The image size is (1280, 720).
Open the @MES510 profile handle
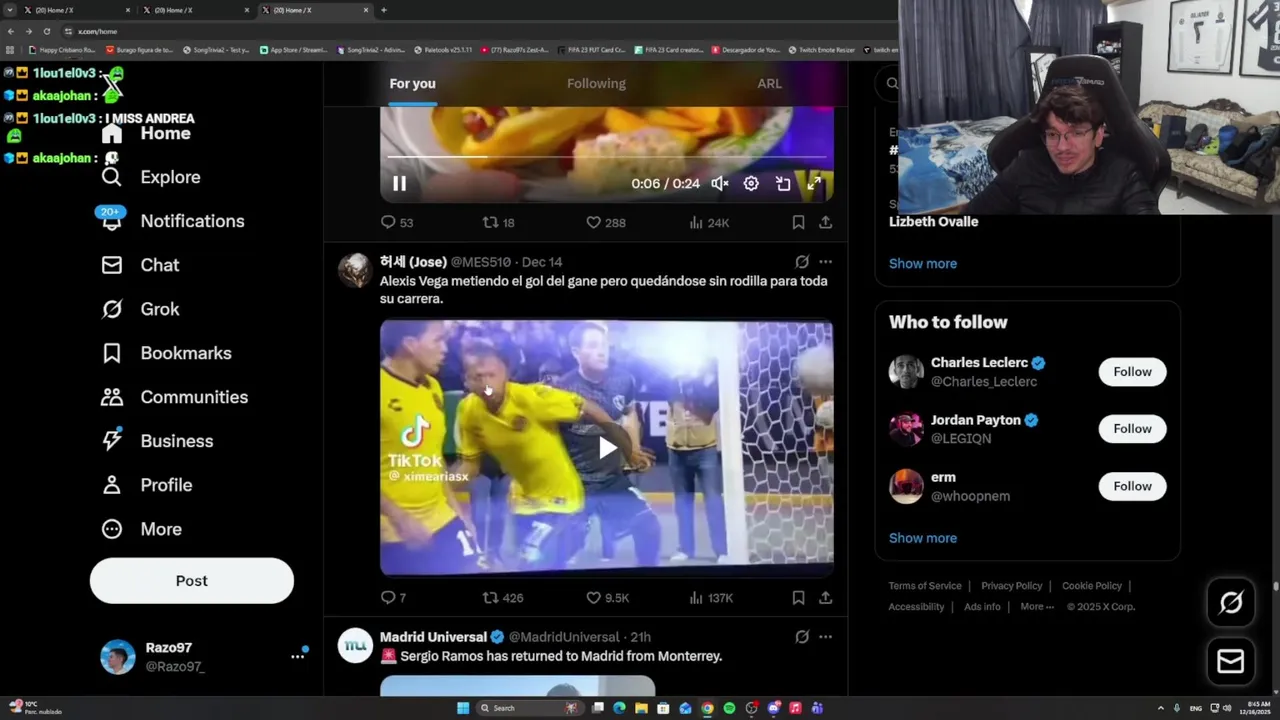pos(481,262)
